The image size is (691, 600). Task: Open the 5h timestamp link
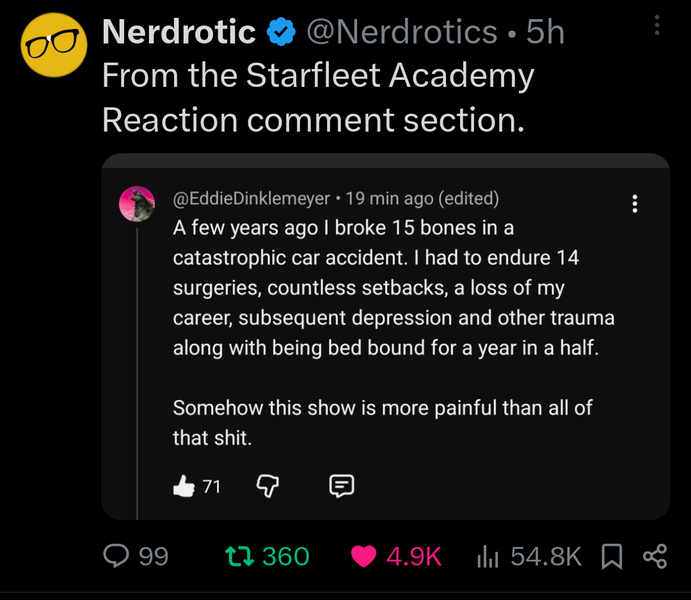point(545,33)
